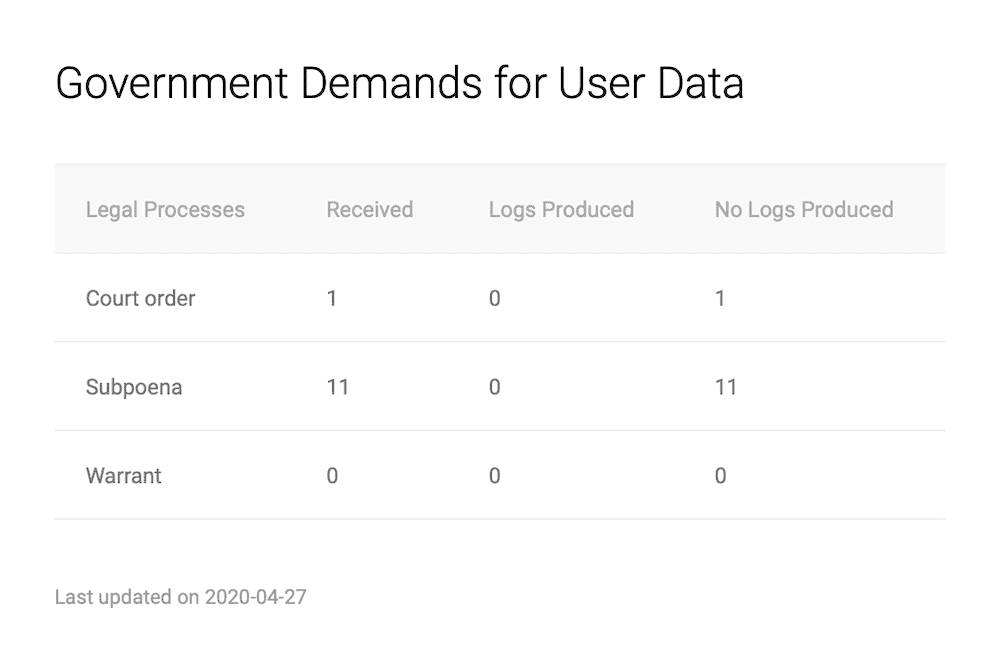Click the No Logs Produced column header
This screenshot has height=660, width=1000.
click(x=803, y=210)
